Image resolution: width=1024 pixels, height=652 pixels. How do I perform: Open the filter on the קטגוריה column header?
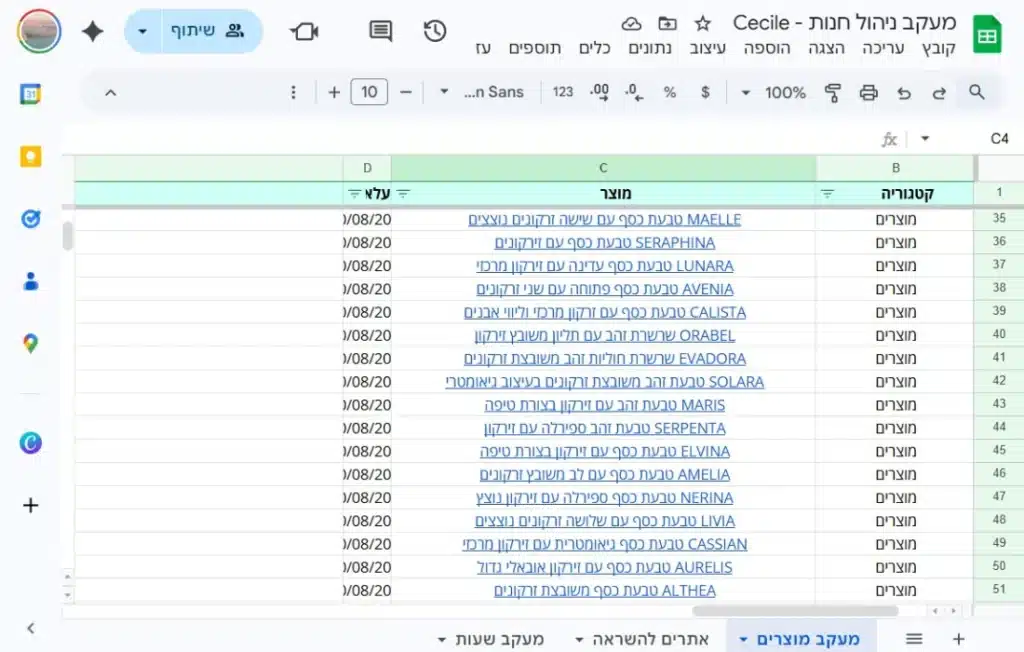(827, 194)
